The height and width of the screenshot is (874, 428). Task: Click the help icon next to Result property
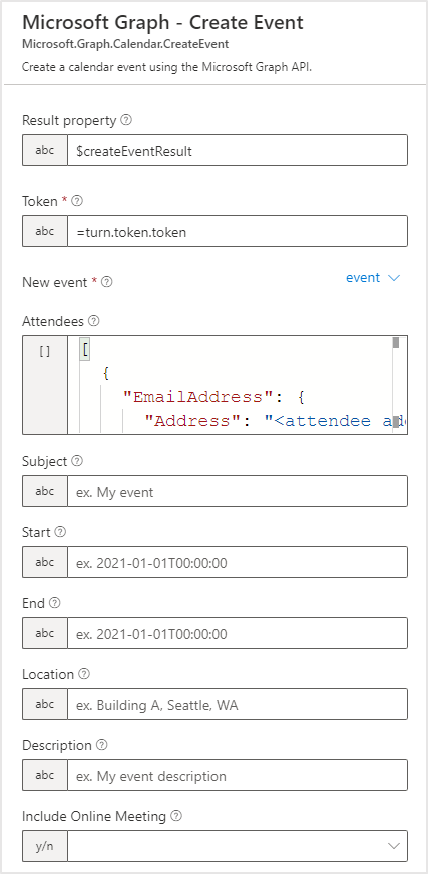[126, 120]
